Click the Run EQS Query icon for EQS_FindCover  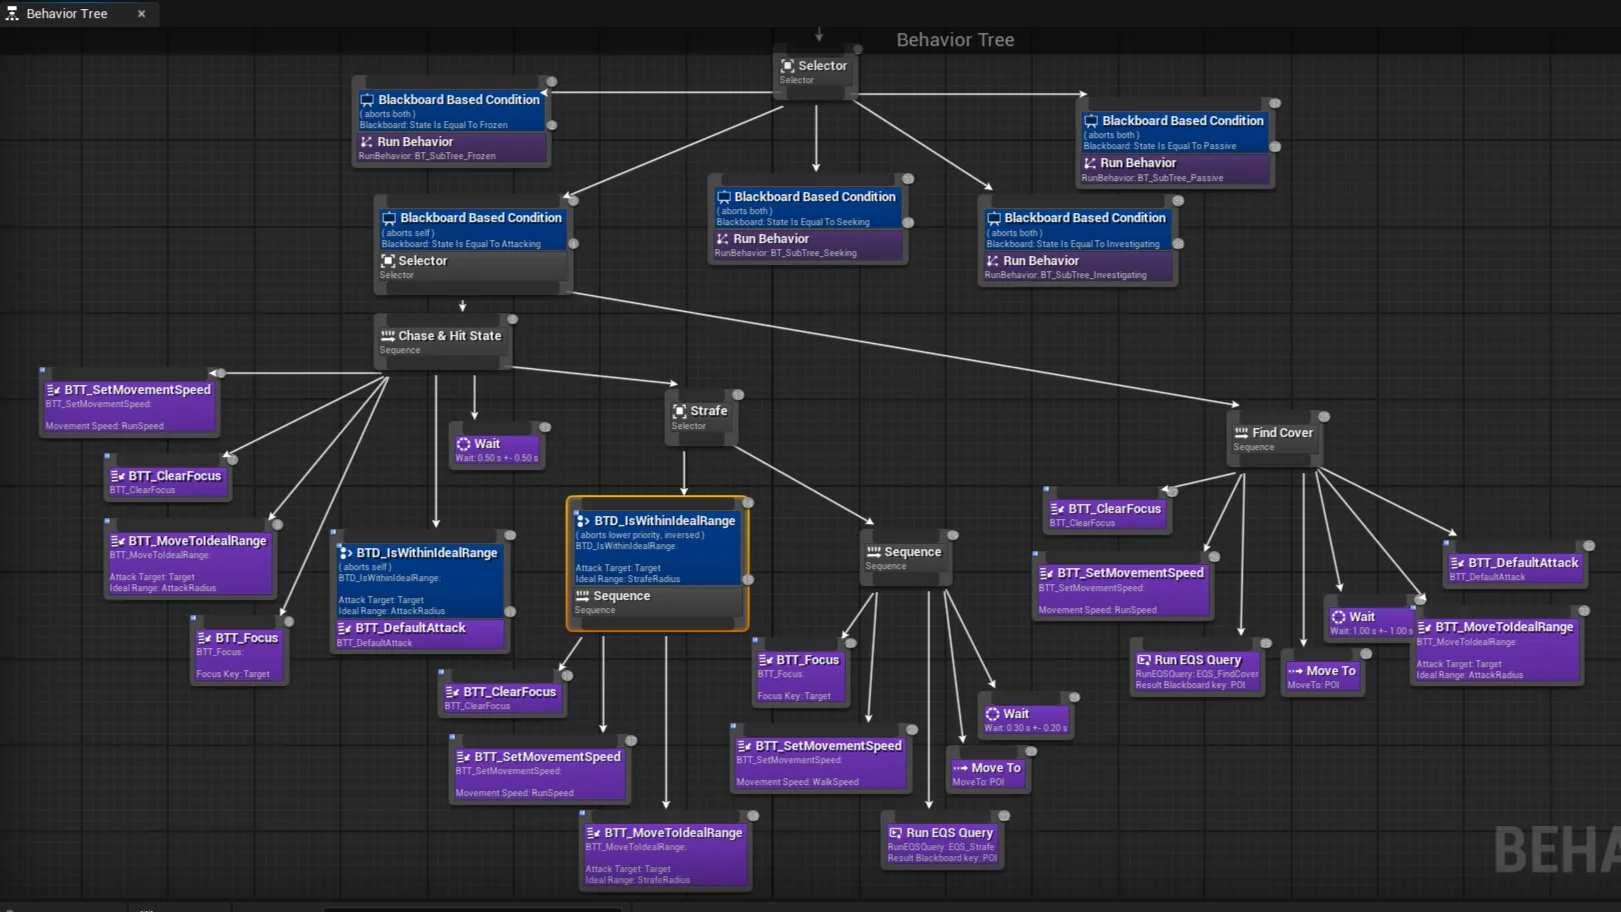[1144, 660]
